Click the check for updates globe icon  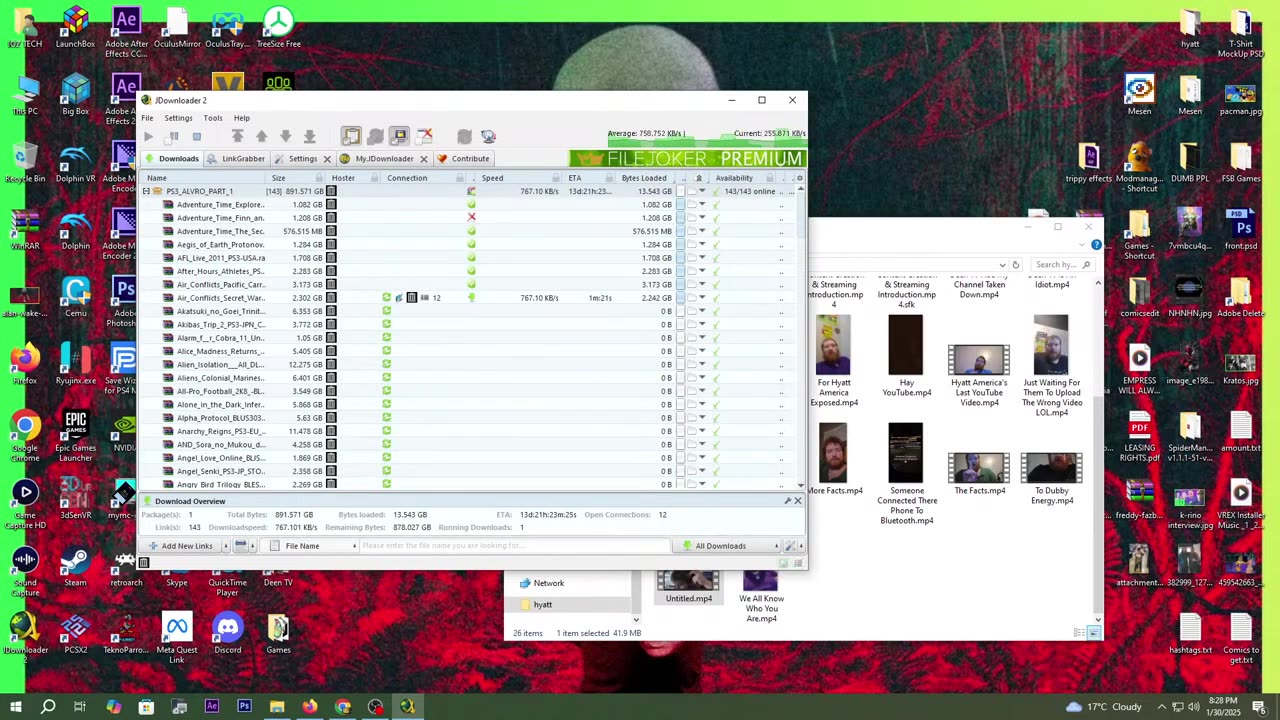[x=488, y=136]
